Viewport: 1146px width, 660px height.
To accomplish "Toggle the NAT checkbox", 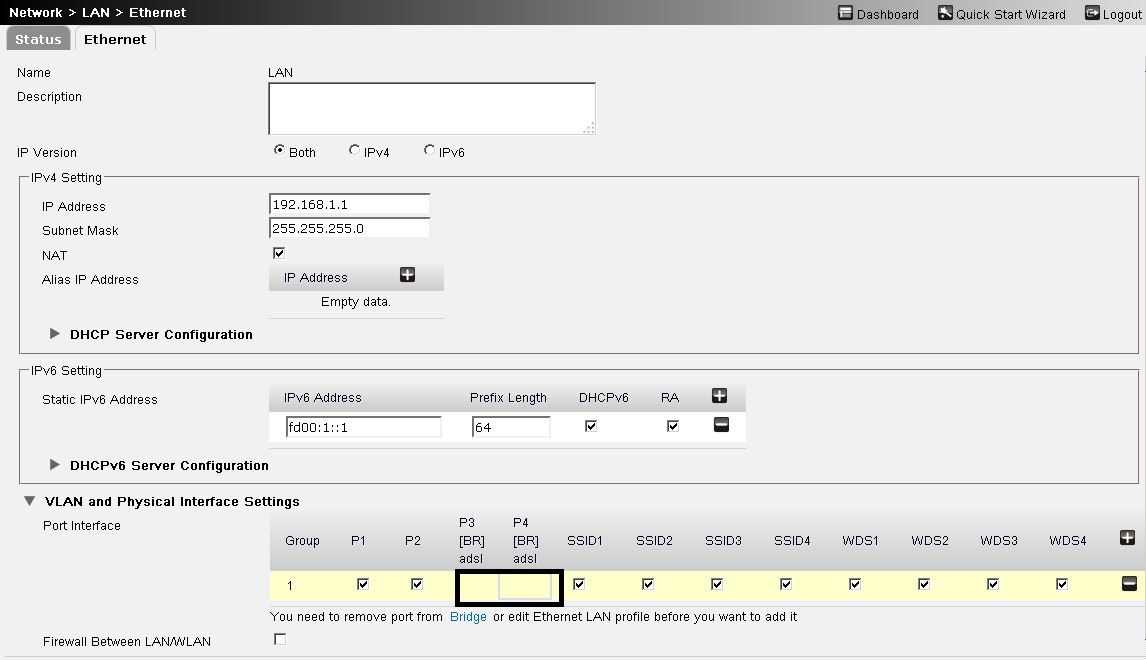I will (279, 253).
